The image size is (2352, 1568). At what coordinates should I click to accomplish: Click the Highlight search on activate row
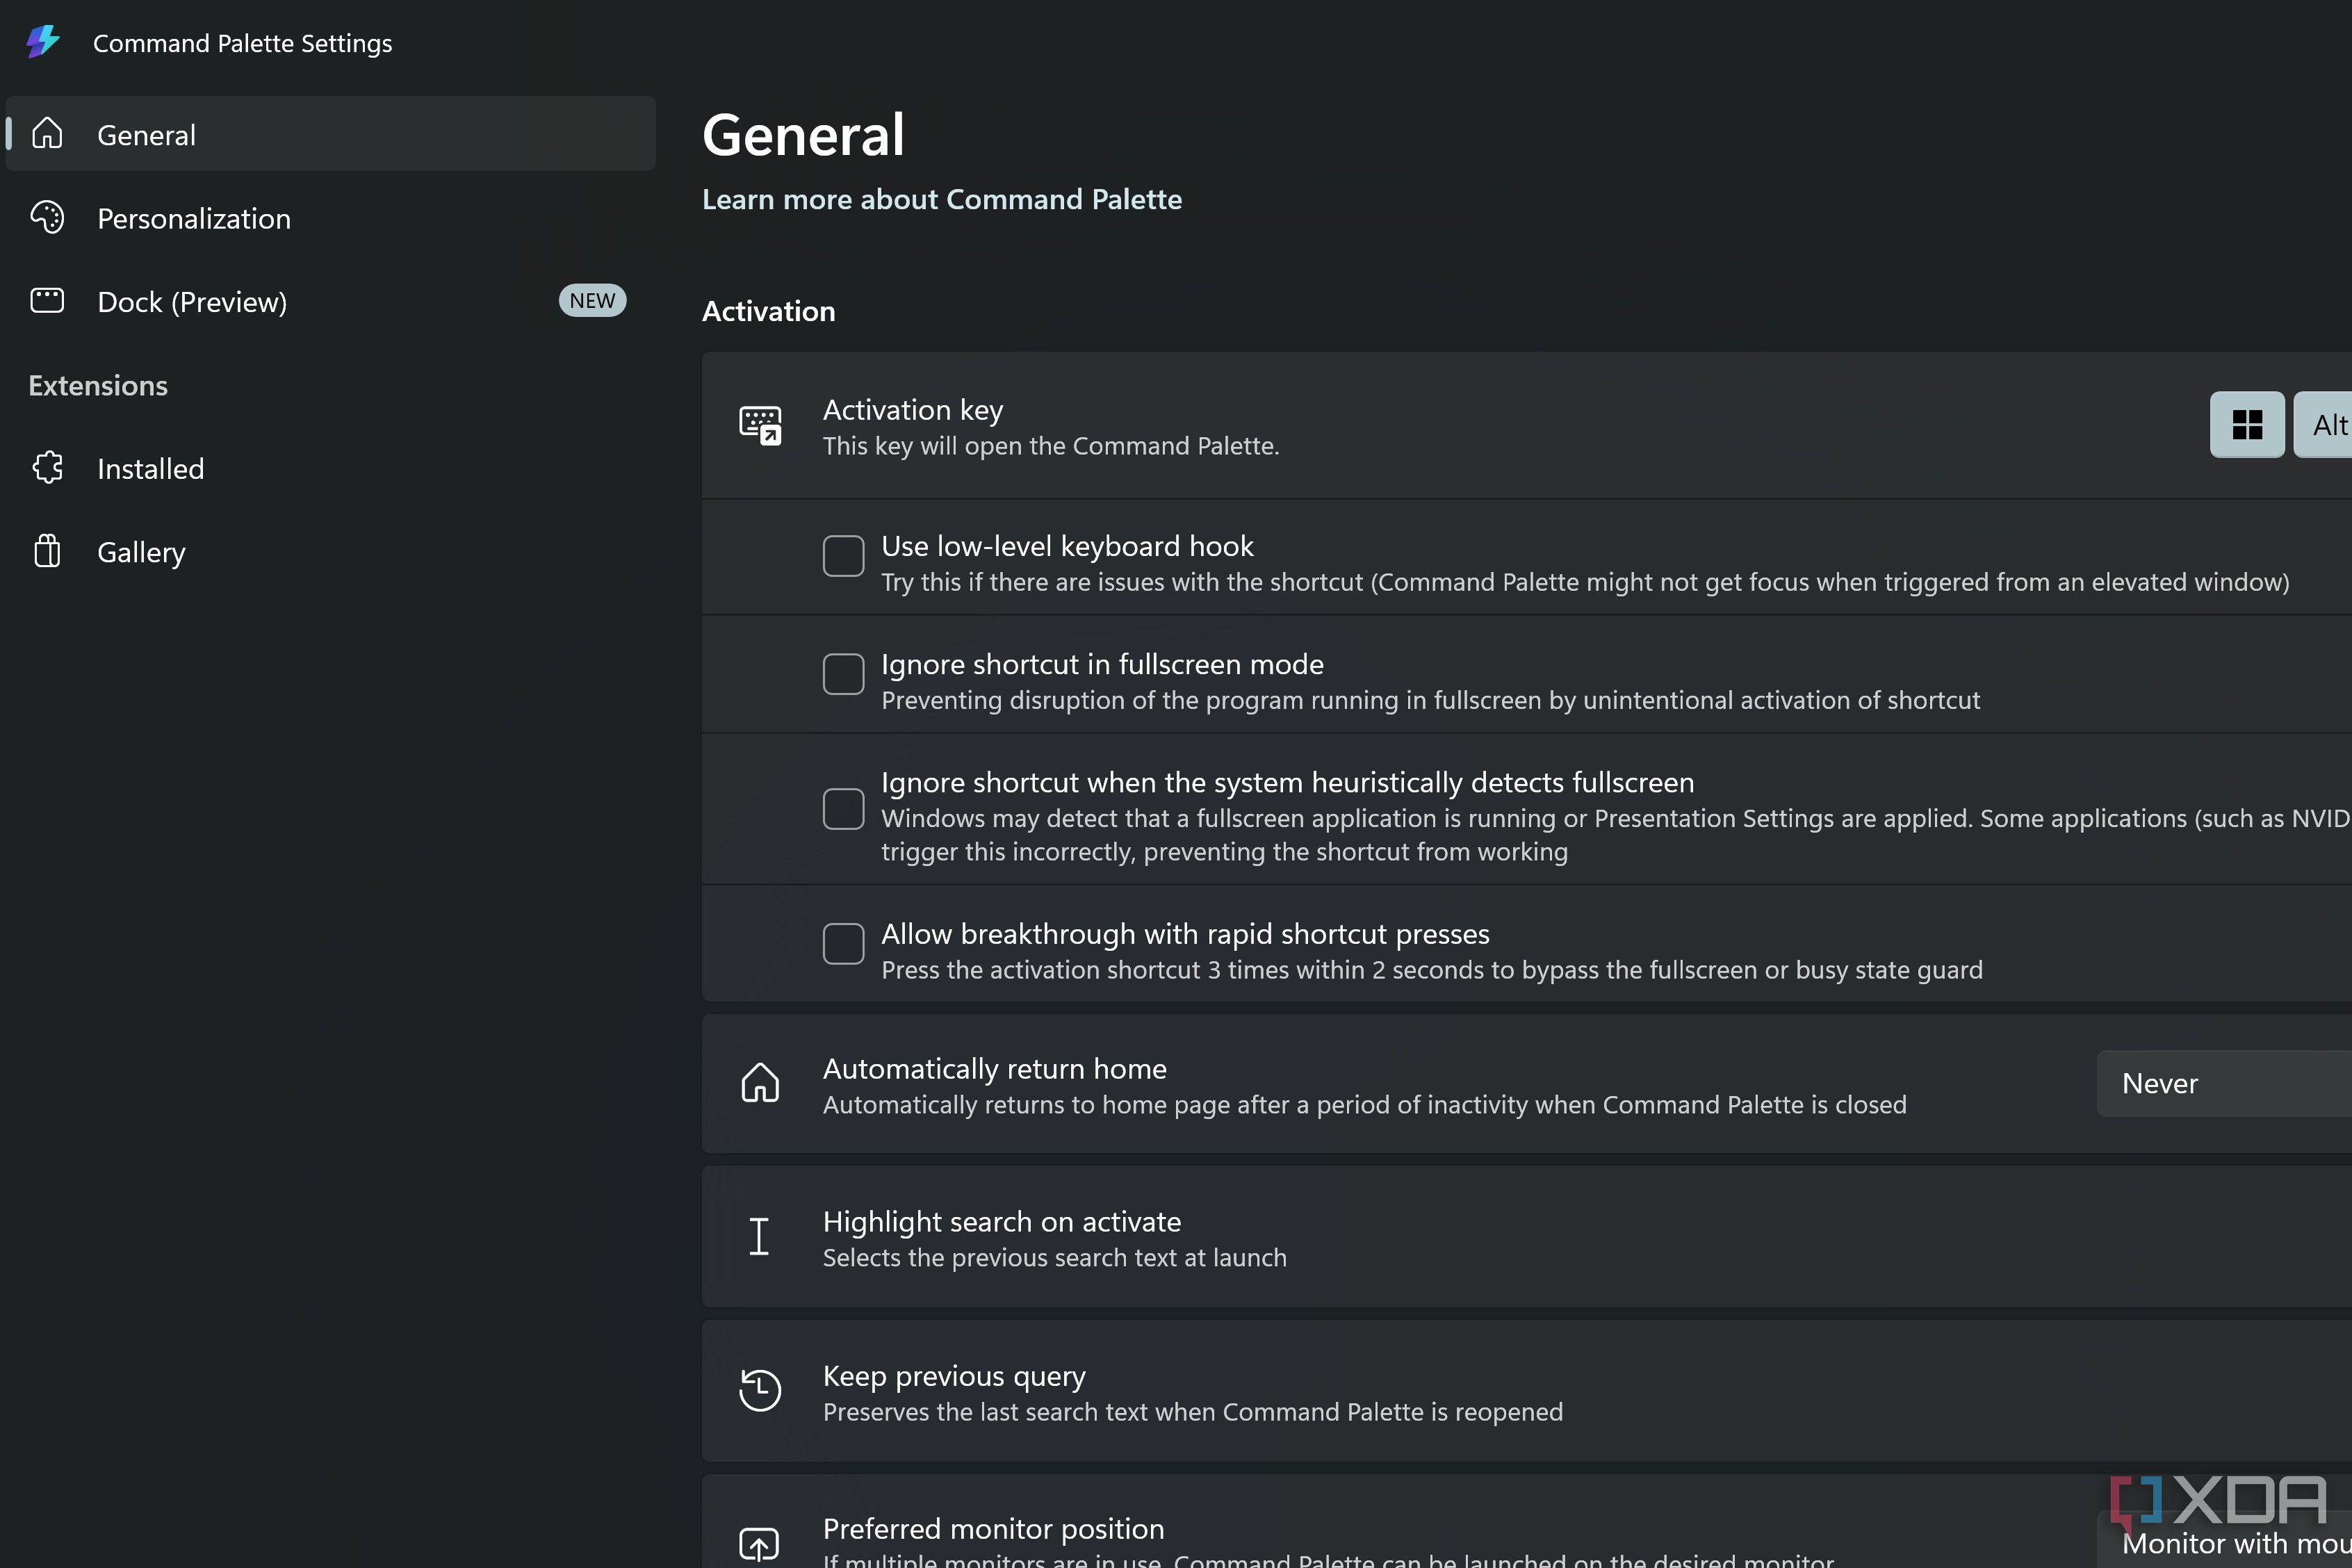point(1527,1237)
